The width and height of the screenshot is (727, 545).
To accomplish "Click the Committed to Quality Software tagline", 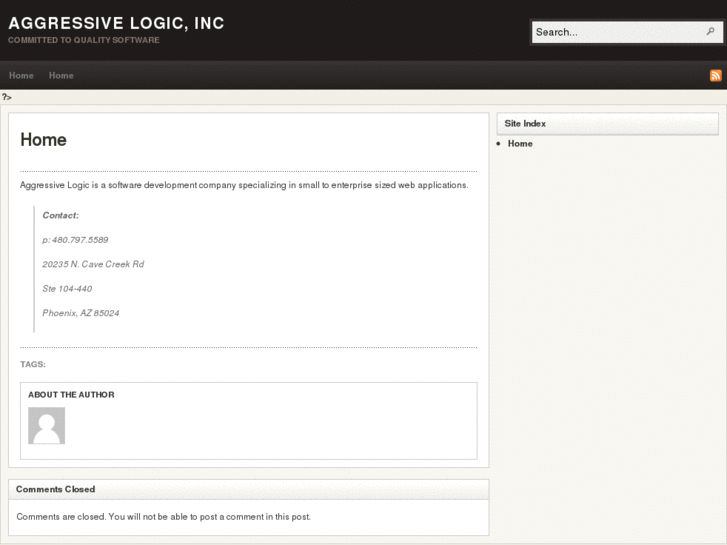I will pos(83,41).
